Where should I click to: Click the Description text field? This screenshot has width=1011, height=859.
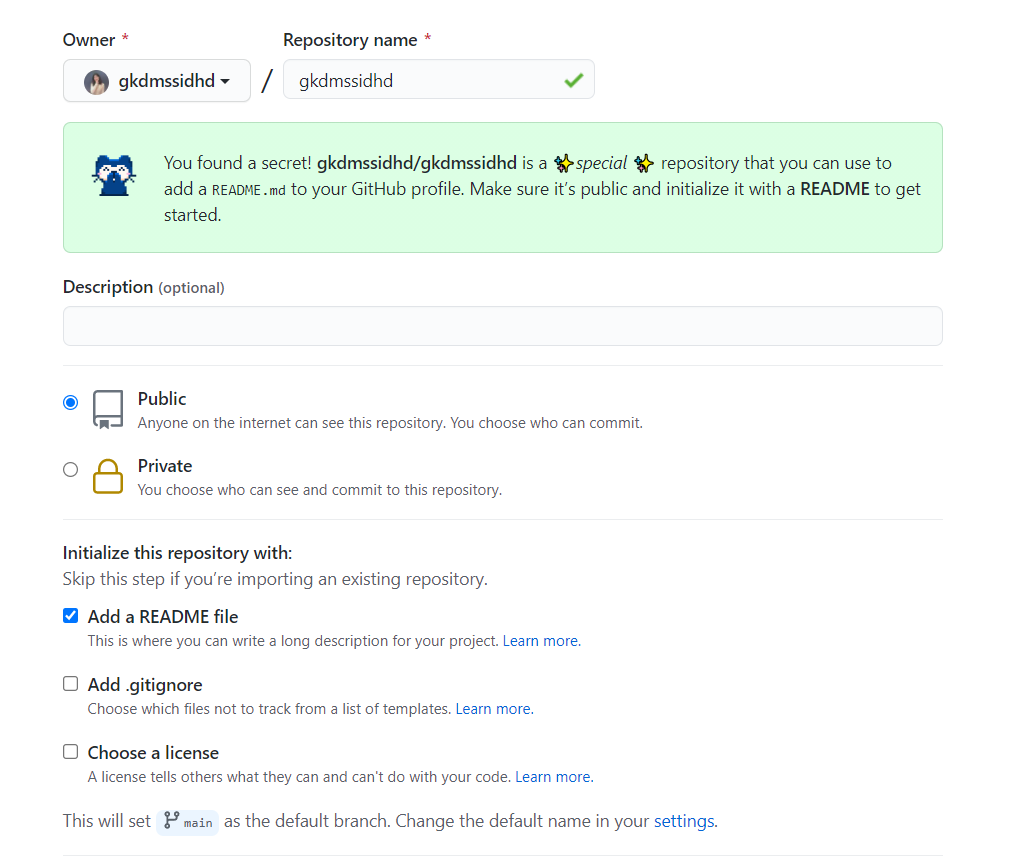503,326
